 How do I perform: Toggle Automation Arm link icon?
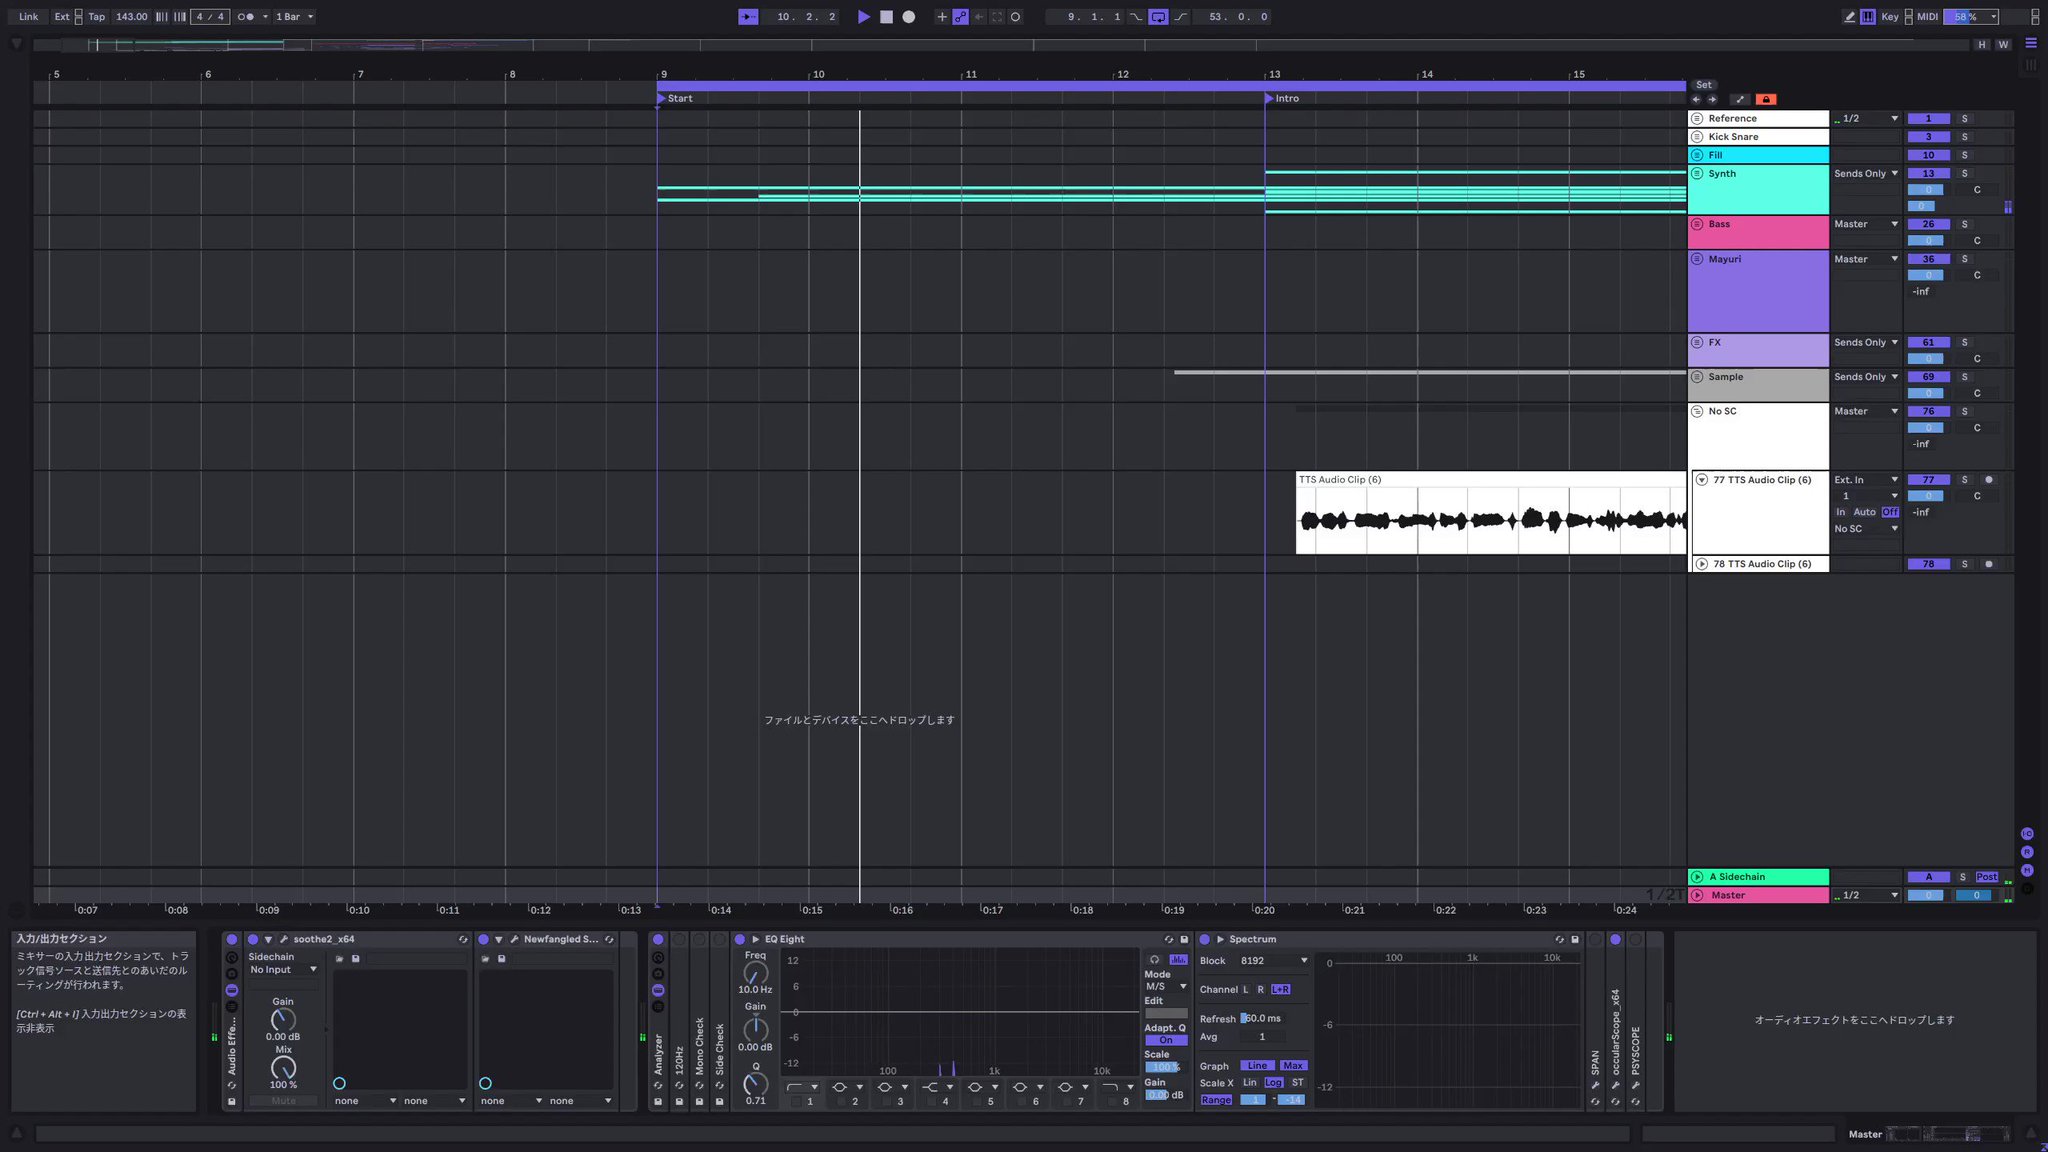960,17
